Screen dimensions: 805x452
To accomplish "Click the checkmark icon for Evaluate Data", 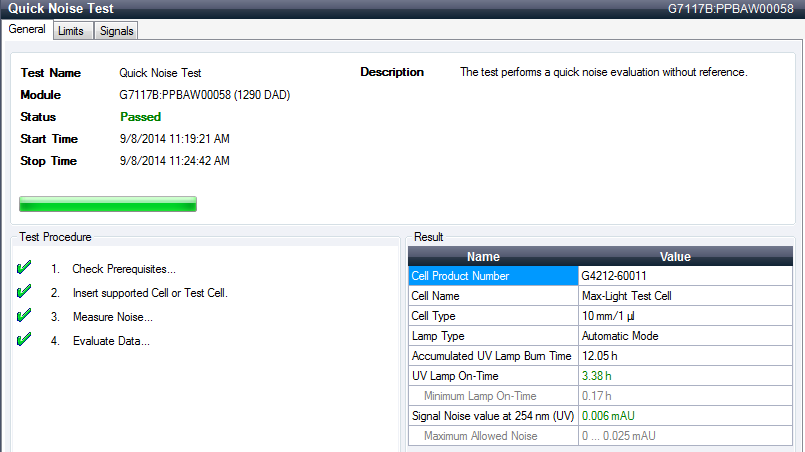I will tap(25, 341).
